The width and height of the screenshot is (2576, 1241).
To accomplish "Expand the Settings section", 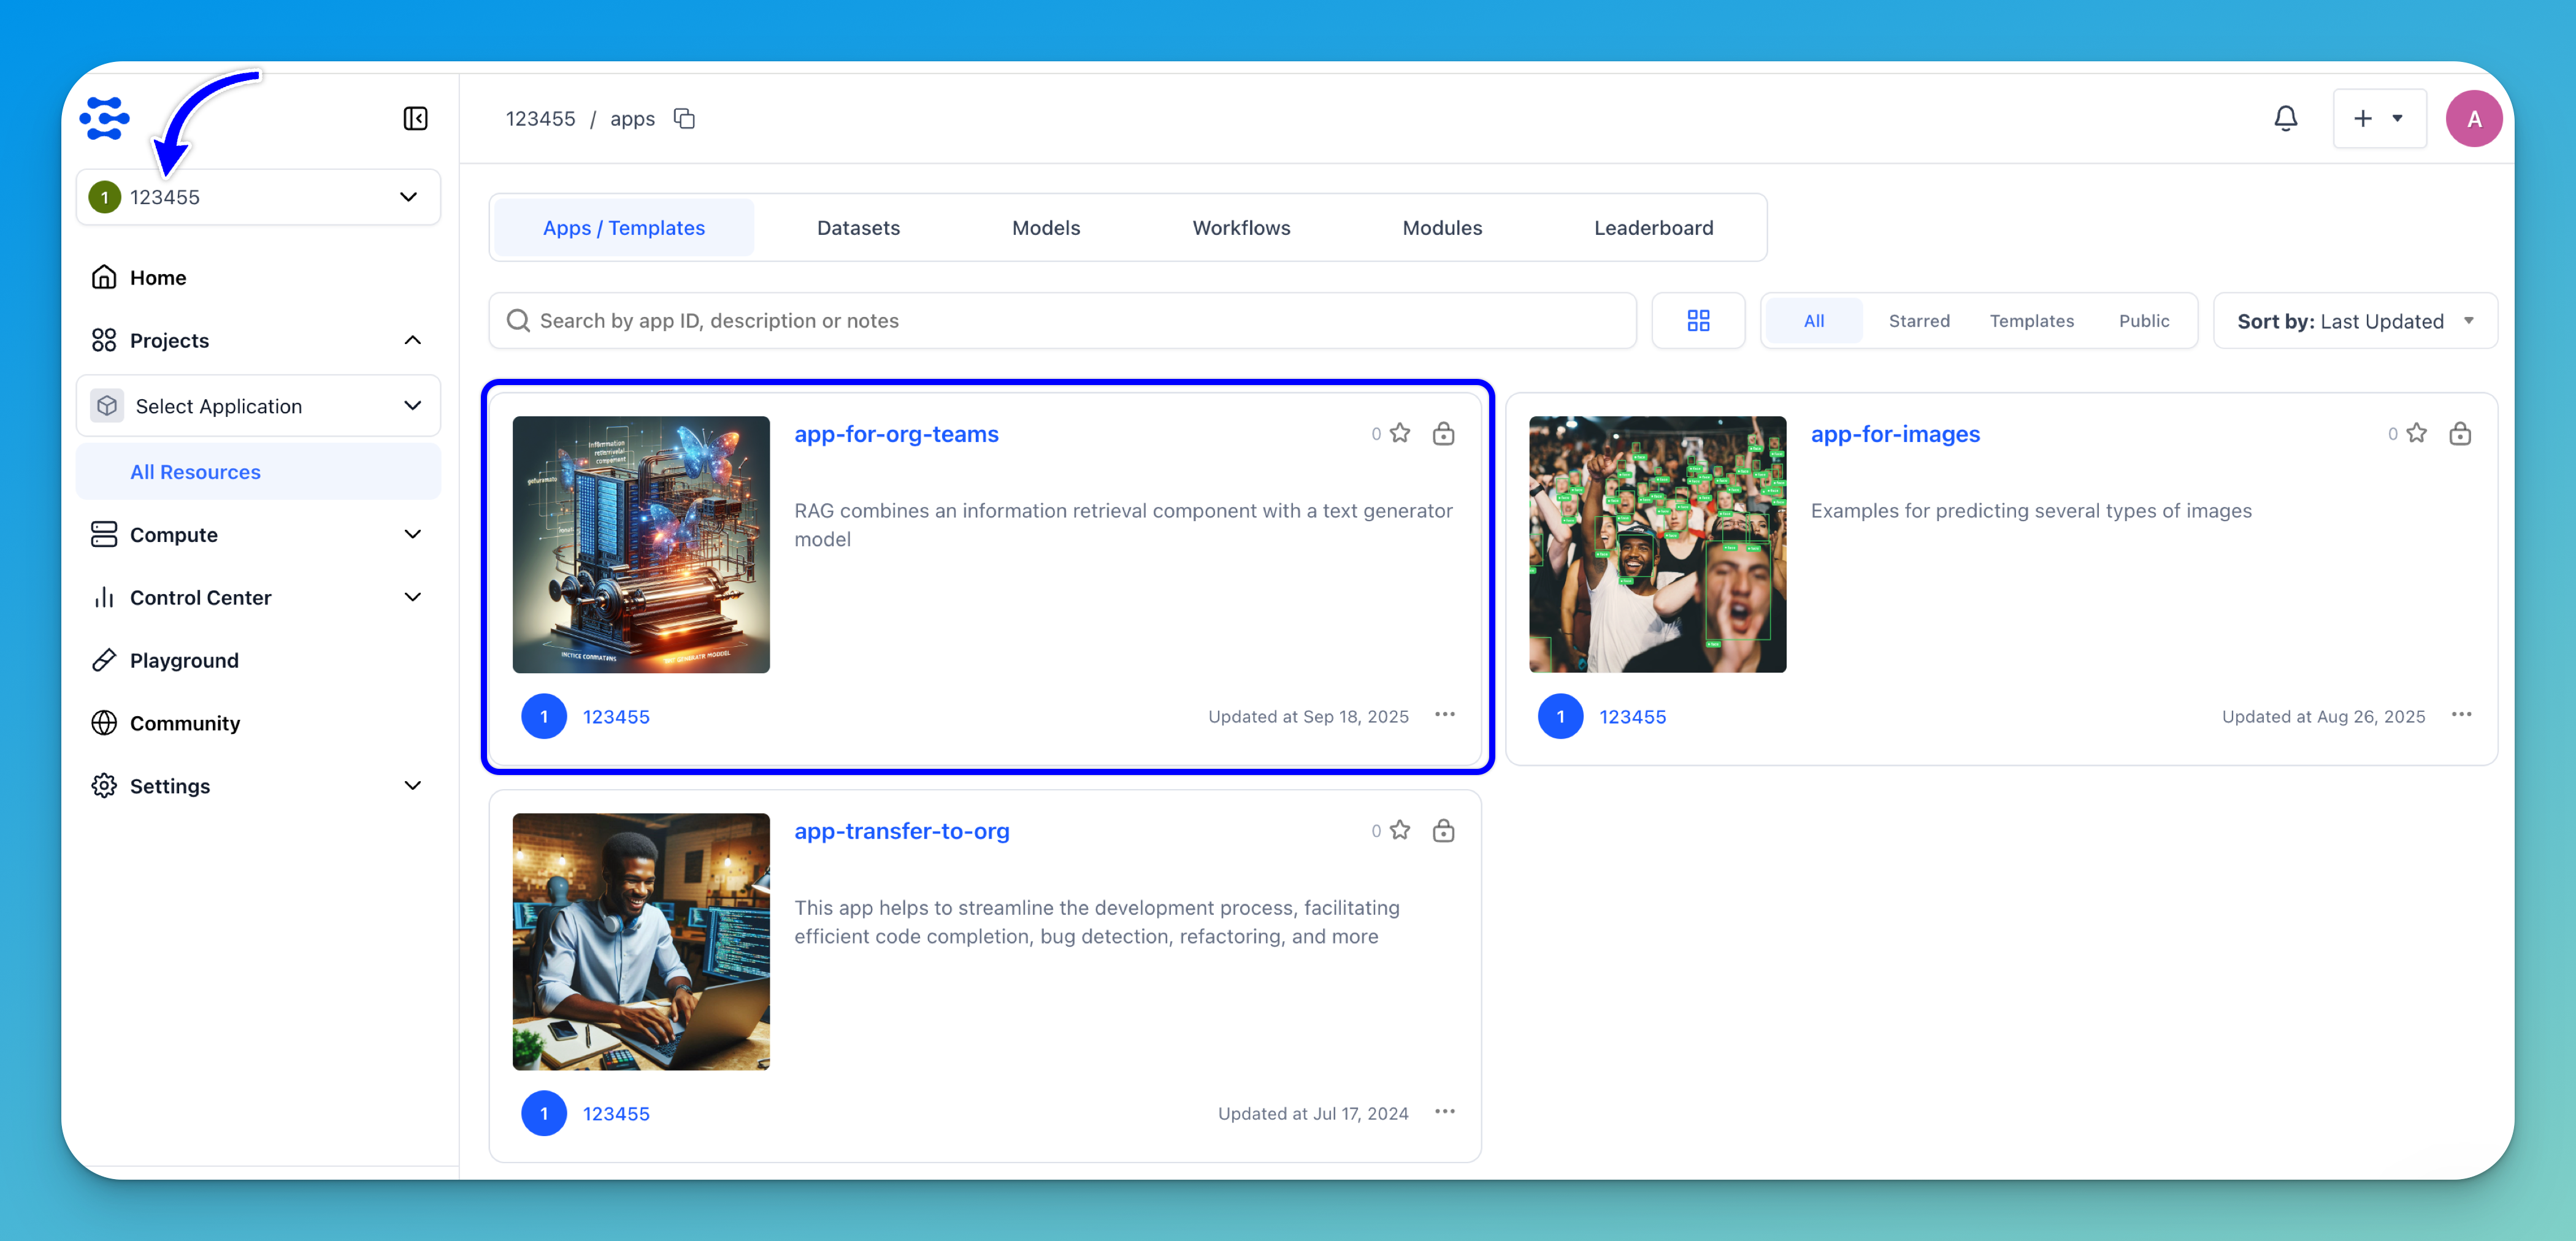I will click(x=412, y=786).
